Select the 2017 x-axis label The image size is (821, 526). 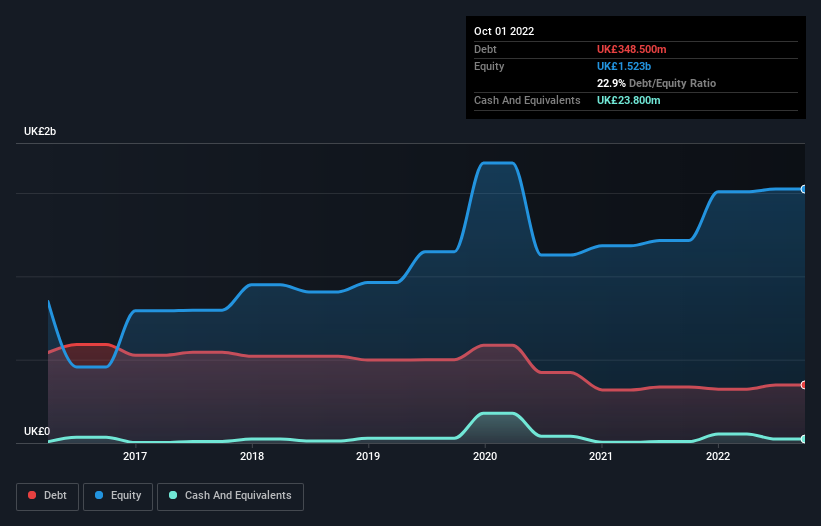click(135, 456)
